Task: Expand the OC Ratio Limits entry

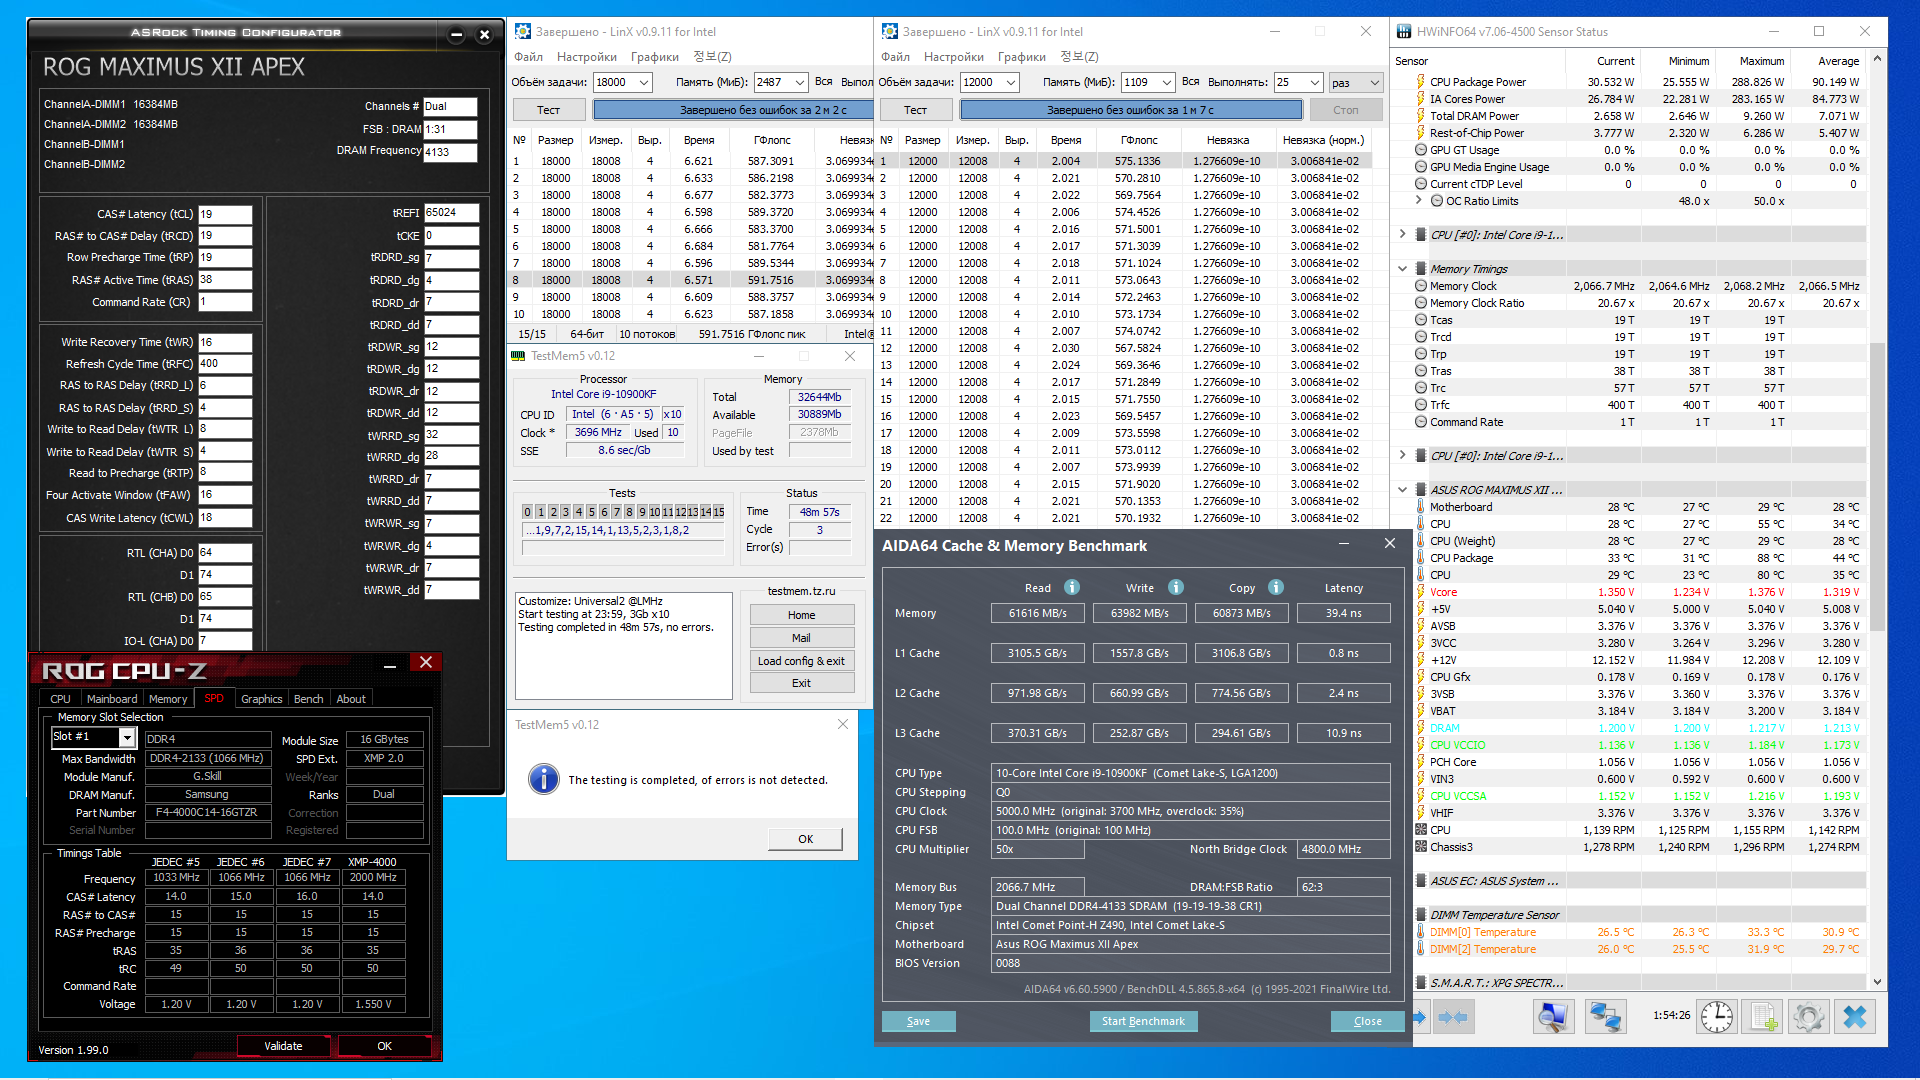Action: (x=1418, y=201)
